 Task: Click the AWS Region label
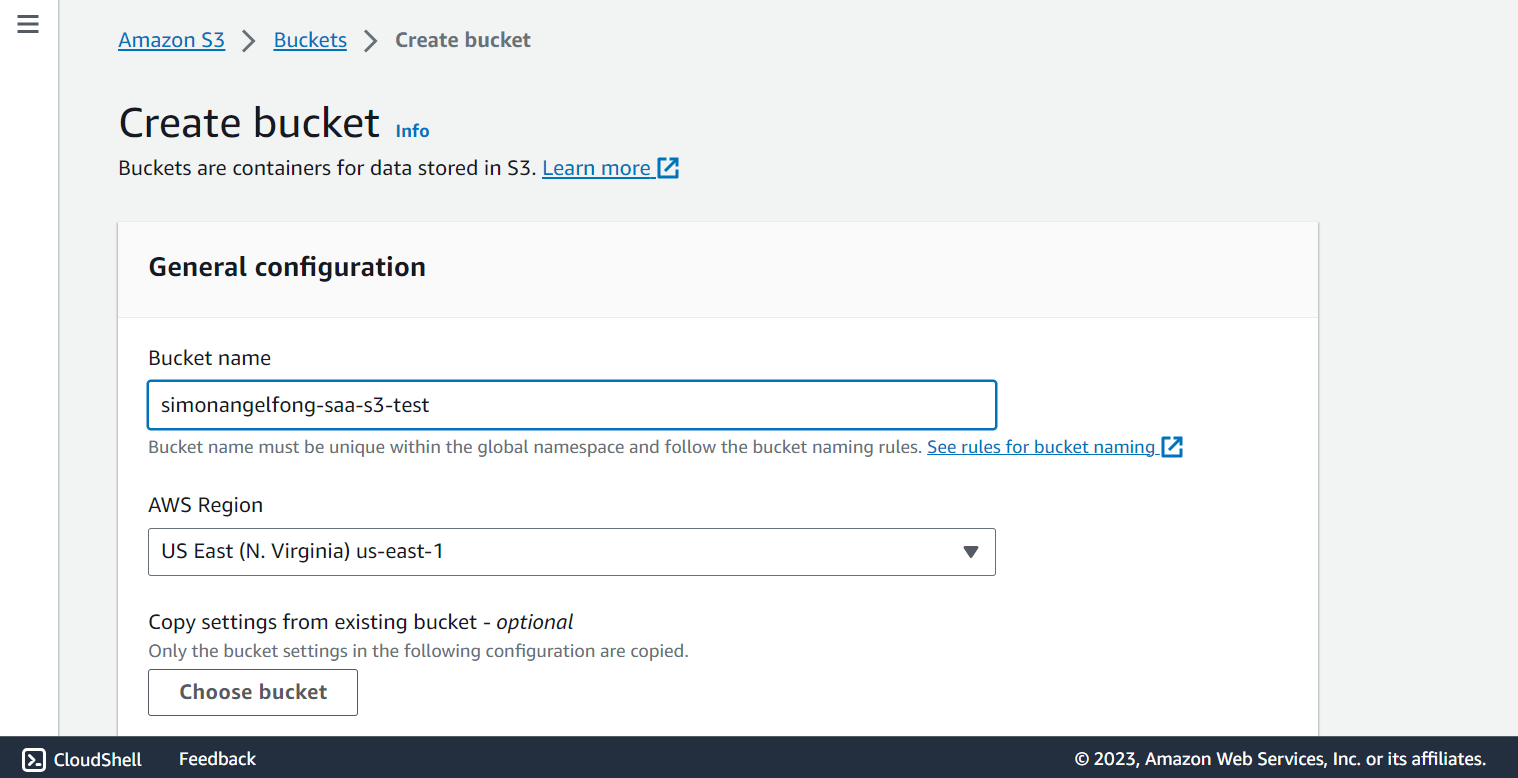(206, 505)
